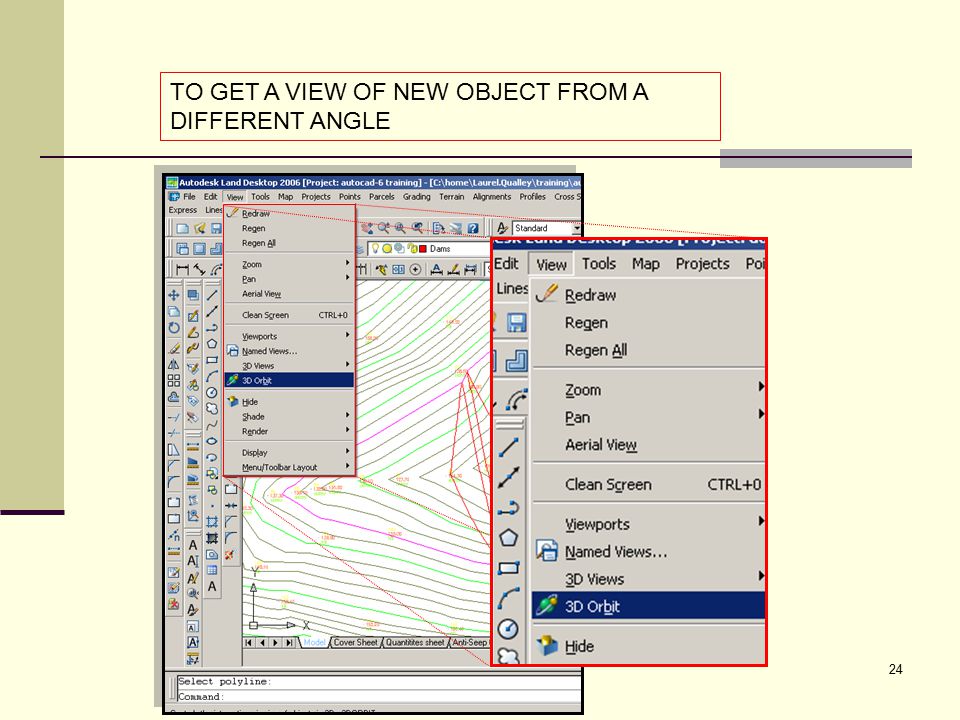The height and width of the screenshot is (720, 960).
Task: Select the Circle tool in enlarged inset
Action: pos(509,628)
